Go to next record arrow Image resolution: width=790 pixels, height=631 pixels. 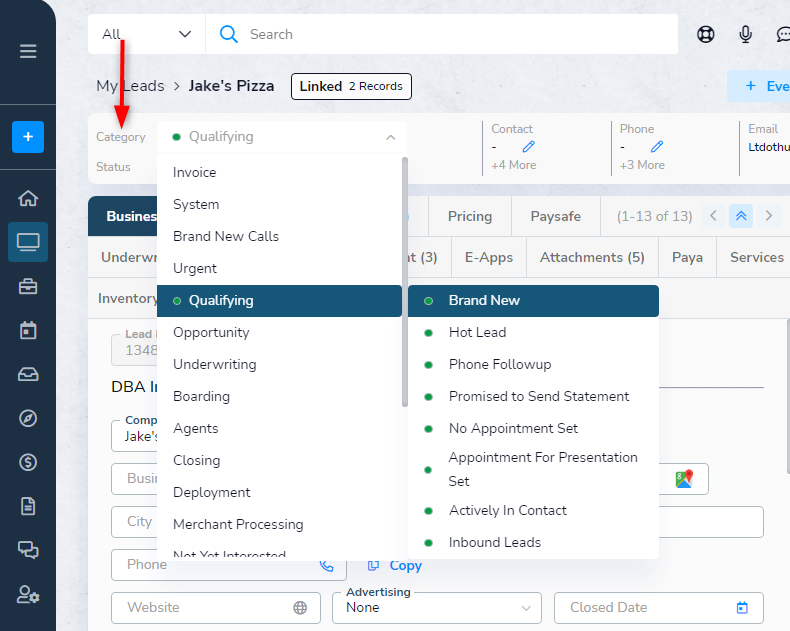tap(768, 216)
